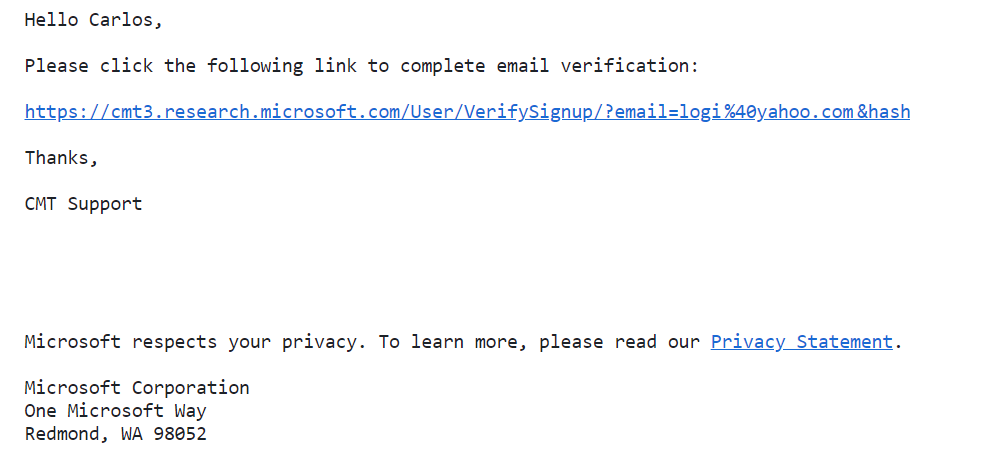
Task: Click the word "Support" in the signature
Action: click(x=105, y=205)
